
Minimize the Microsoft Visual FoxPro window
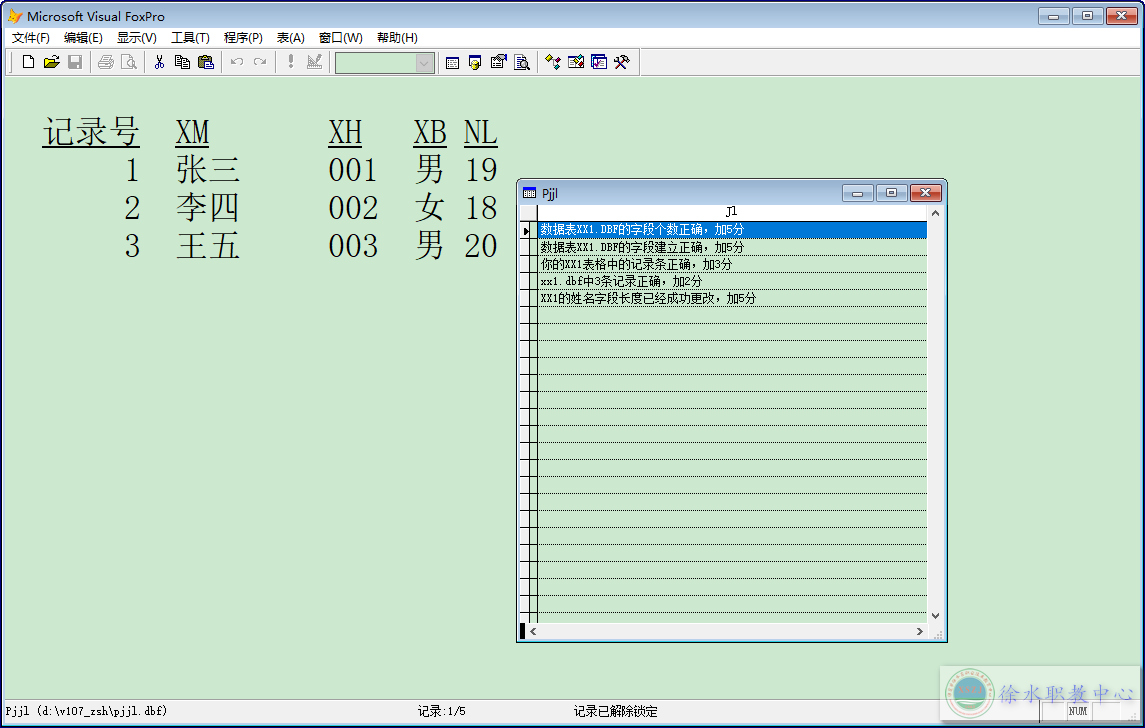(x=1054, y=15)
